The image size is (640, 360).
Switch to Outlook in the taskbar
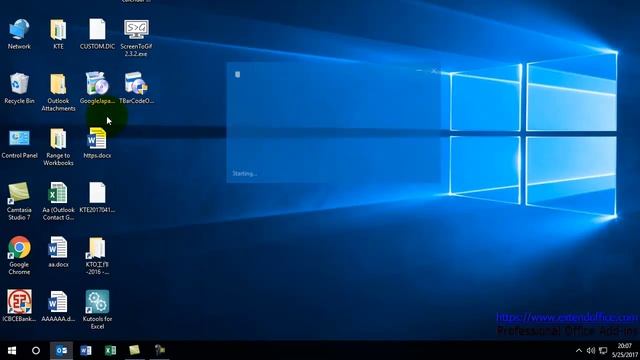[x=62, y=350]
